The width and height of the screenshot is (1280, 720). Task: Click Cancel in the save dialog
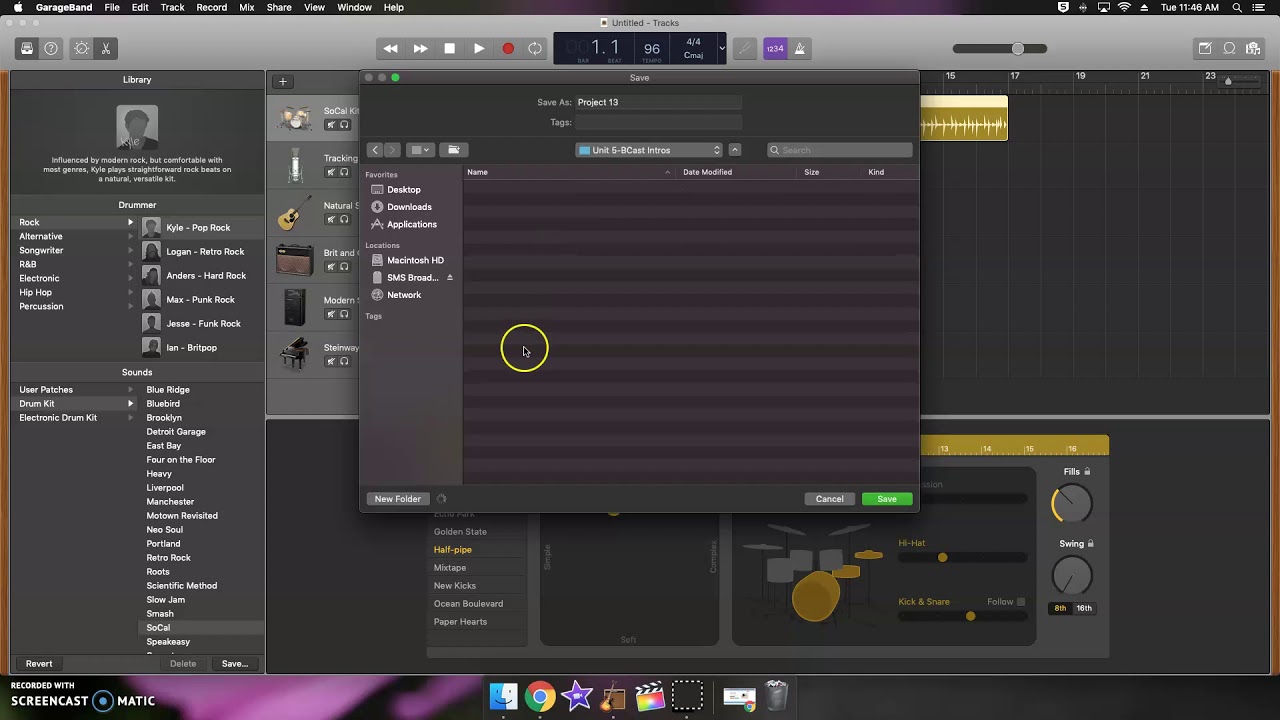[x=830, y=499]
